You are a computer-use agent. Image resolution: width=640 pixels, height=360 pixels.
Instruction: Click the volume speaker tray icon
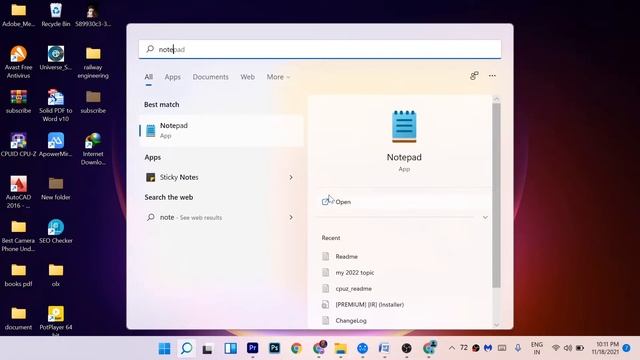pos(568,348)
